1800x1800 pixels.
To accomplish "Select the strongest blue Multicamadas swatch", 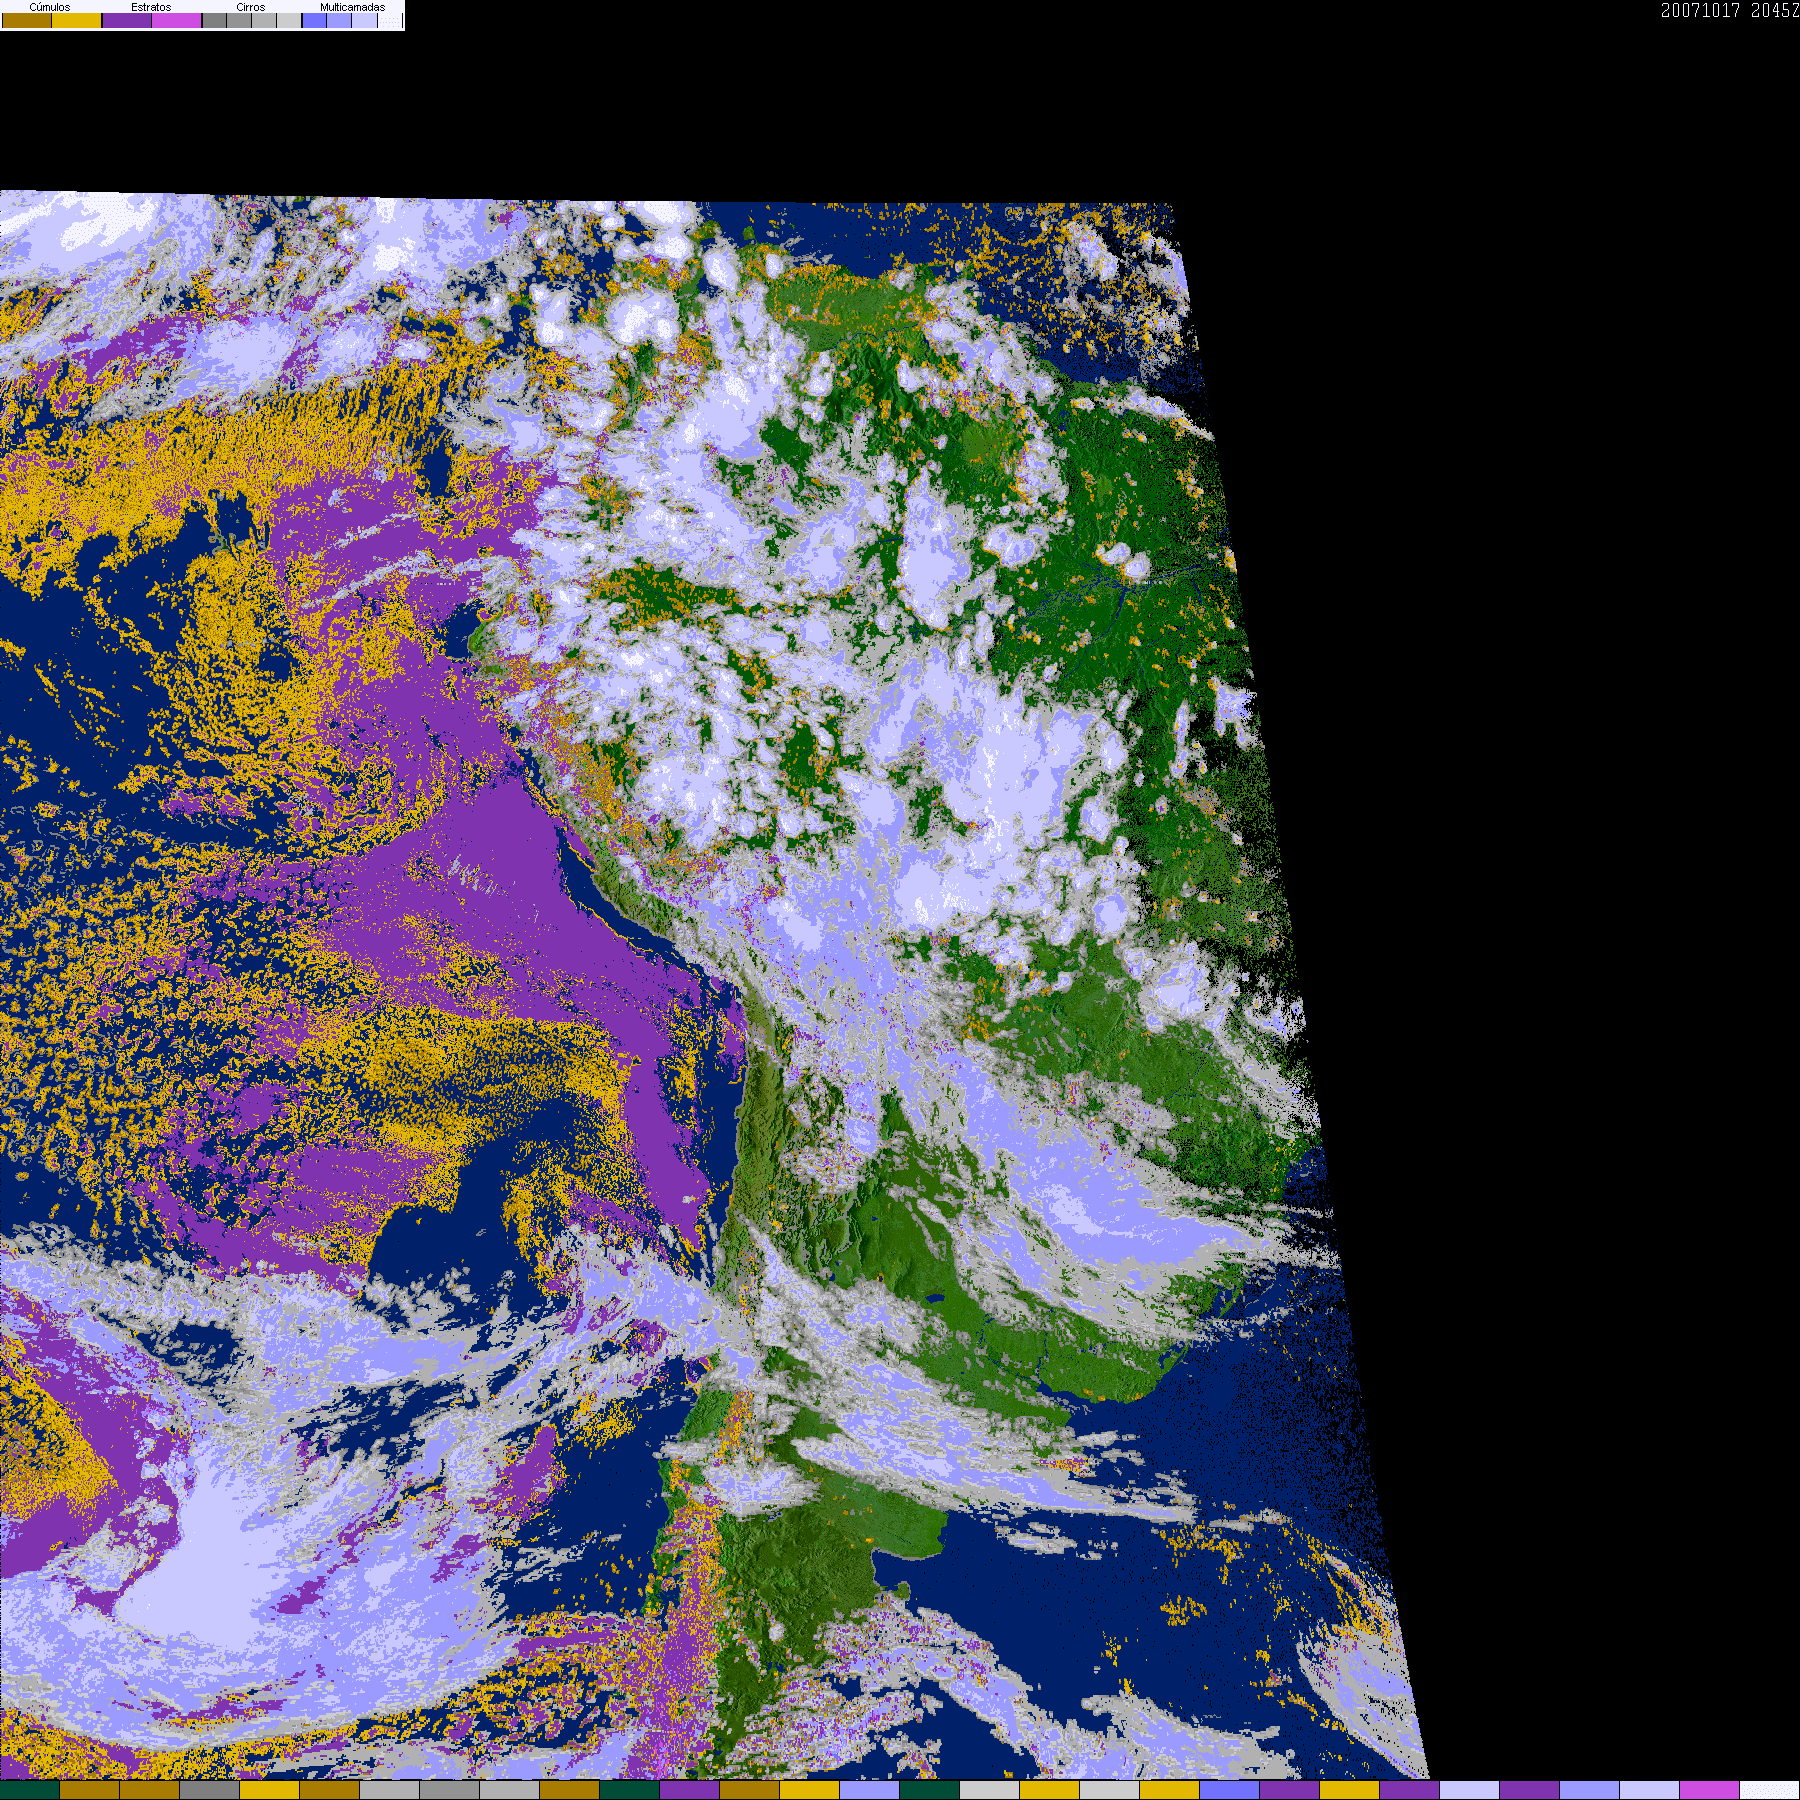I will click(x=314, y=20).
